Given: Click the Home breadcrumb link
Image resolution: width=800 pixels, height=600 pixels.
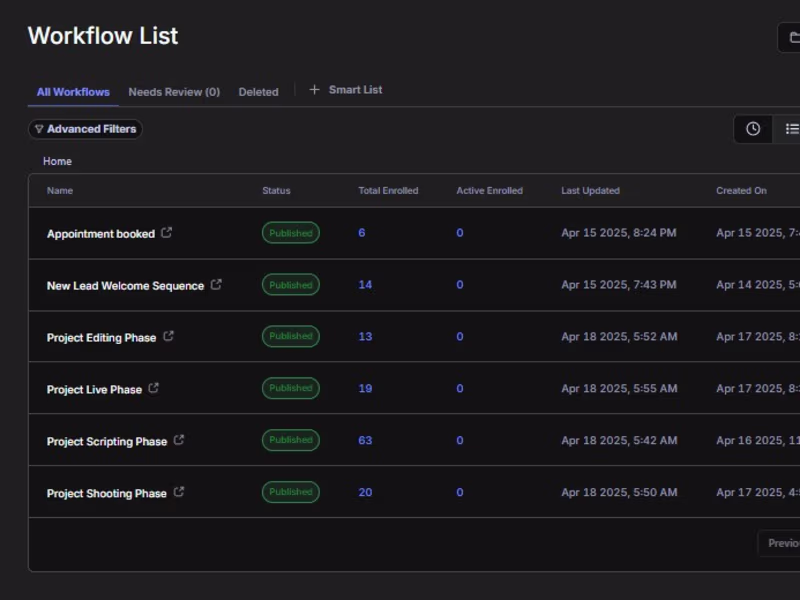Looking at the screenshot, I should coord(57,161).
